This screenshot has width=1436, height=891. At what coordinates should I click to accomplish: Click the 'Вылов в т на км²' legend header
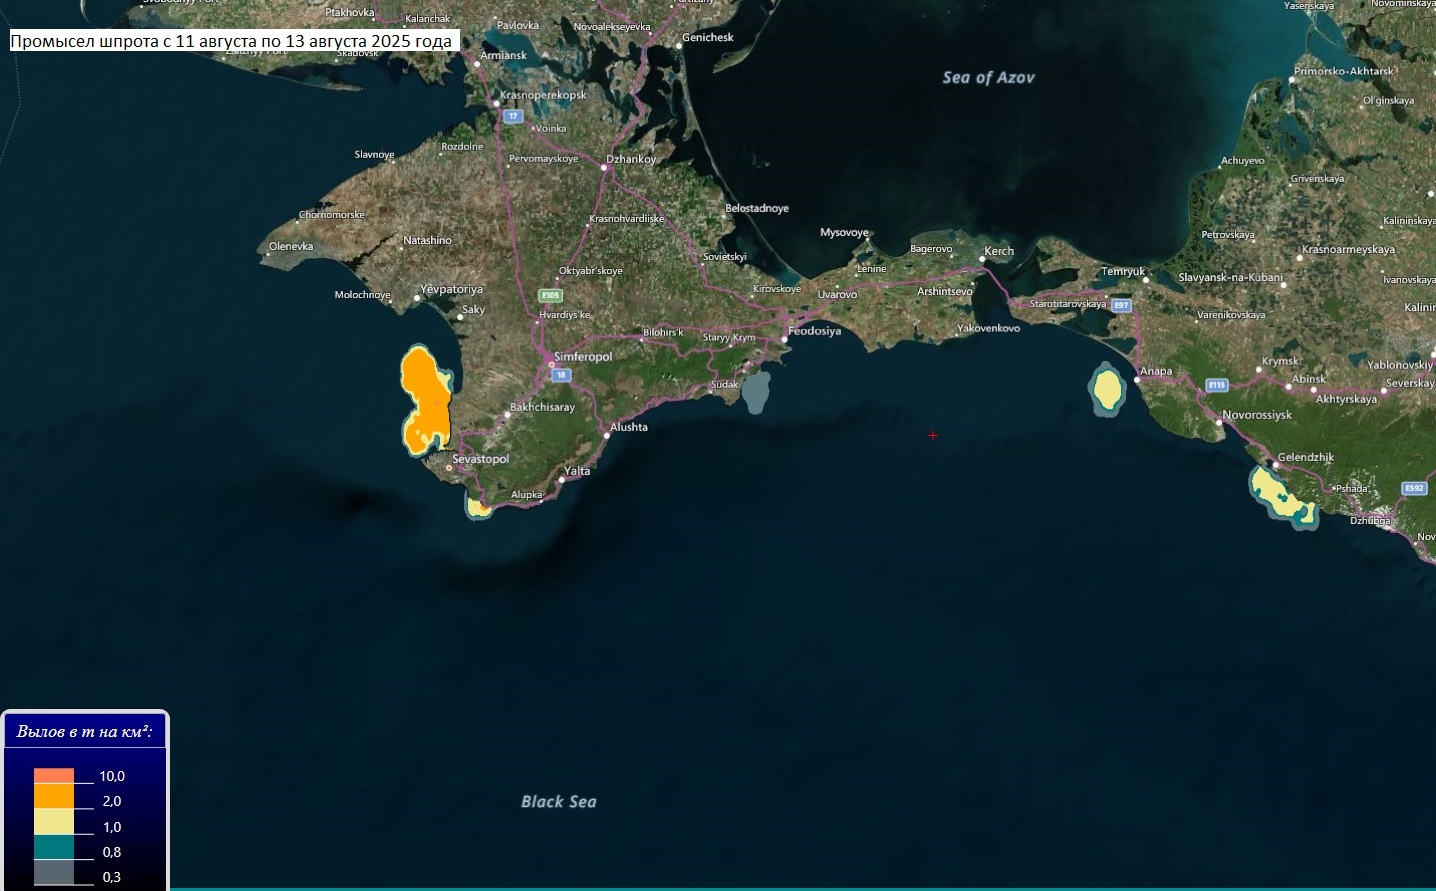85,731
